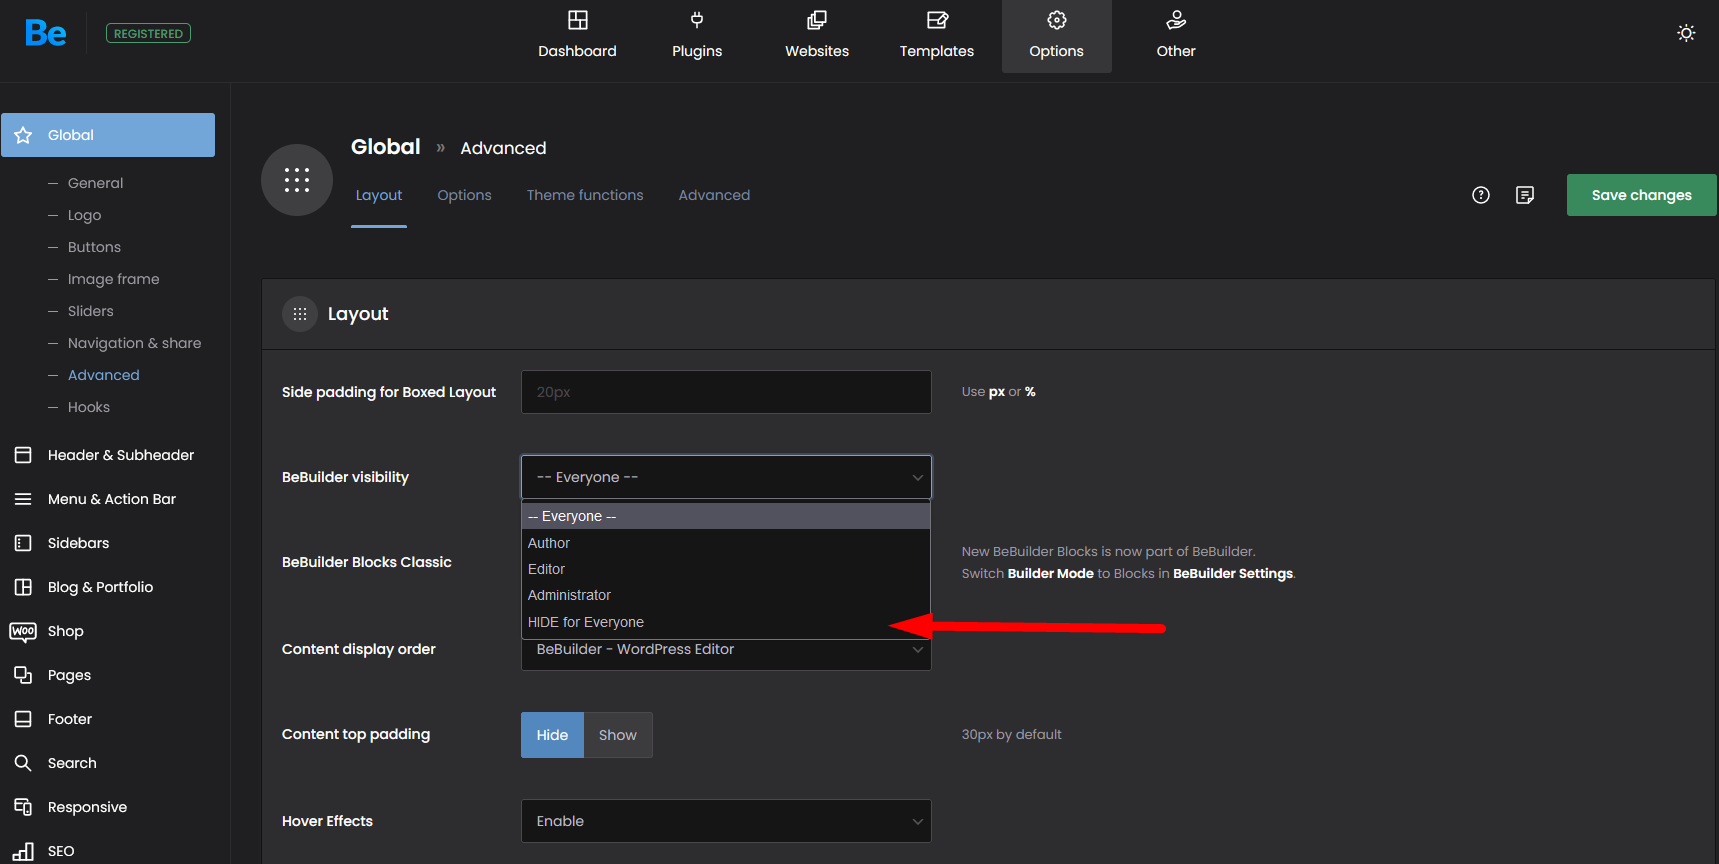The image size is (1719, 864).
Task: Open the notes changelog icon
Action: click(1525, 195)
